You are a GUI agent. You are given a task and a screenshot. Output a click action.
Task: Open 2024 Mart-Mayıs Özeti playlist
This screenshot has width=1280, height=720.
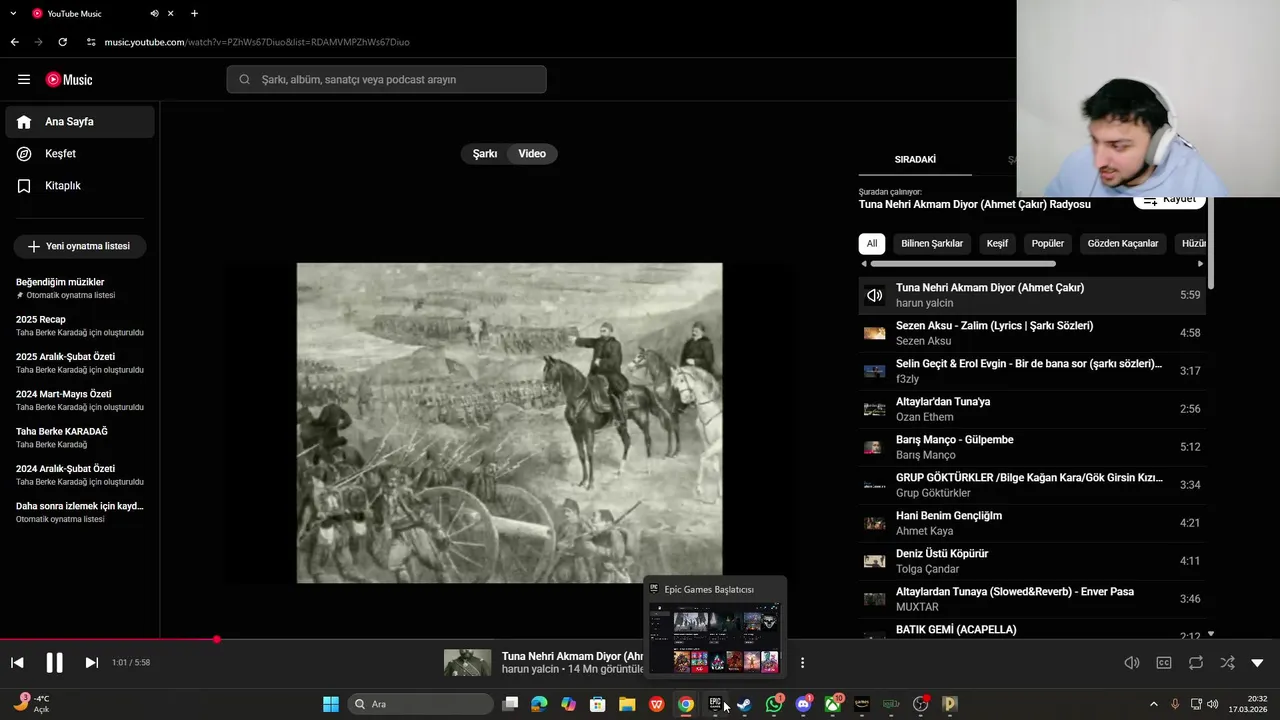tap(80, 400)
